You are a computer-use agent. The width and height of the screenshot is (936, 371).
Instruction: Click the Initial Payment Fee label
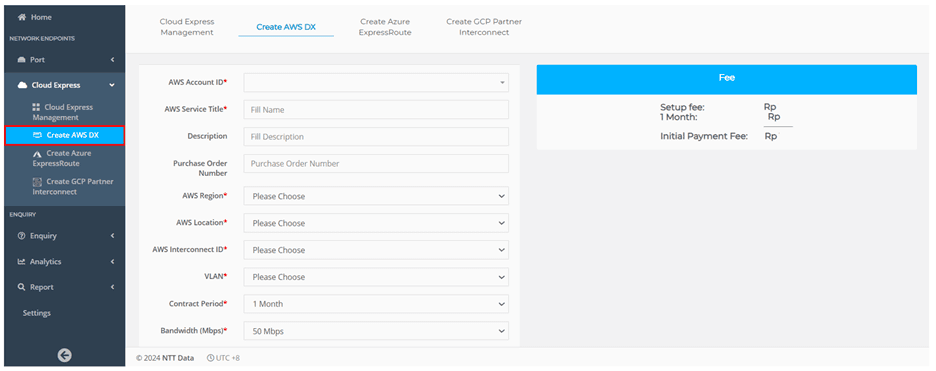point(704,137)
